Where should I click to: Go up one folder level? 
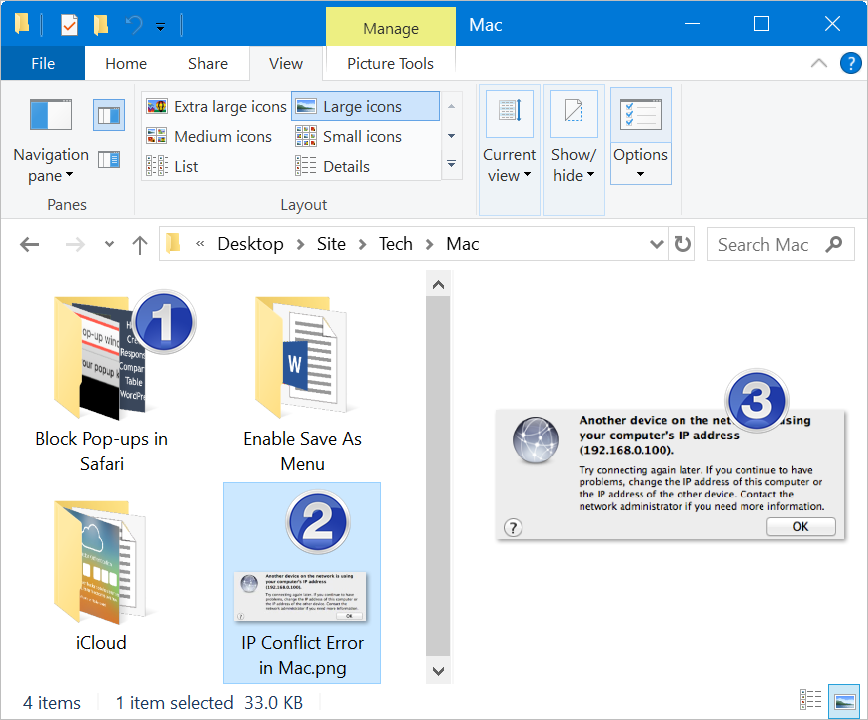(140, 245)
